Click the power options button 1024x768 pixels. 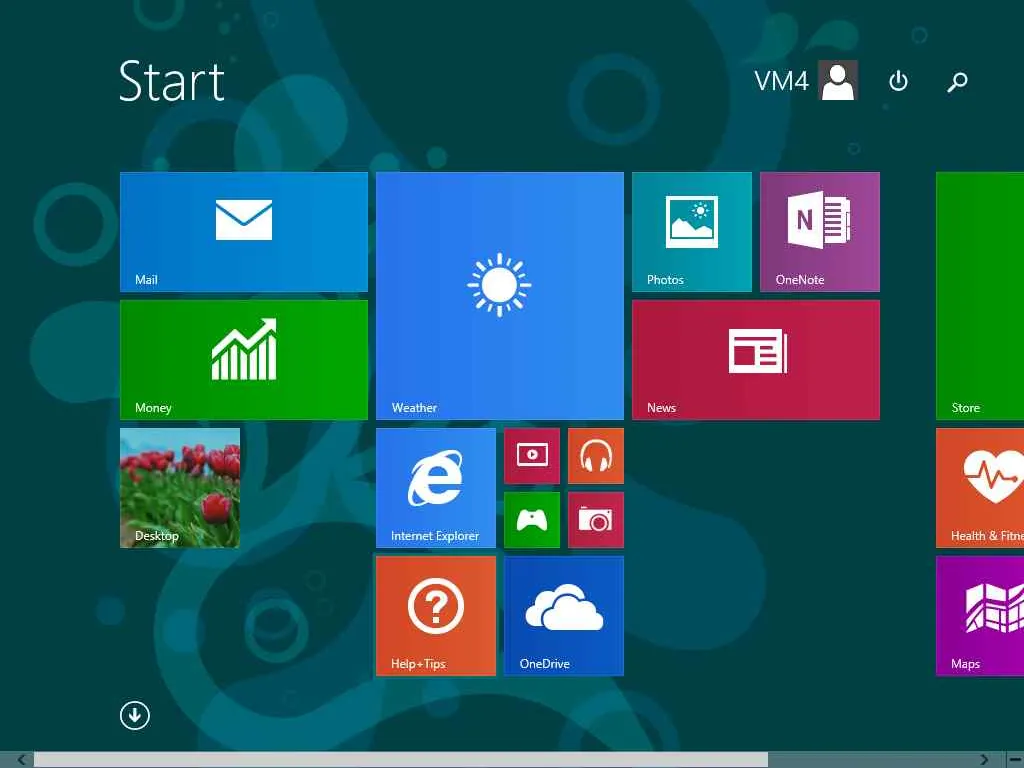click(898, 81)
